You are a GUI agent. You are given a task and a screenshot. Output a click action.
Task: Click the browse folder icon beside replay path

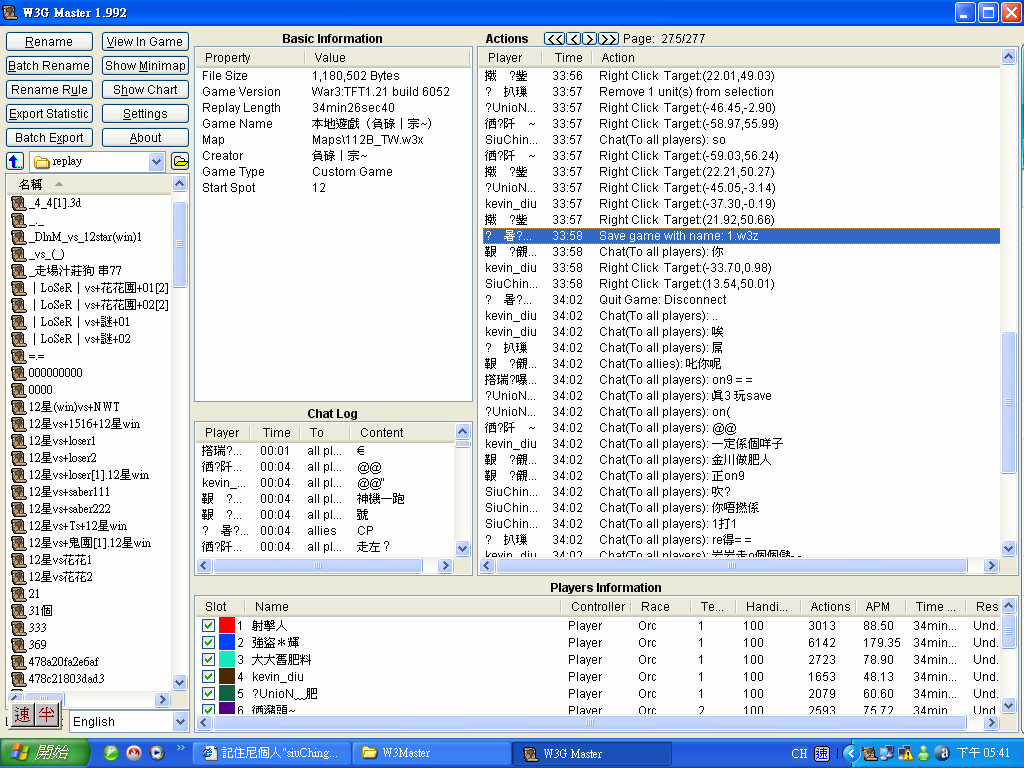tap(180, 161)
